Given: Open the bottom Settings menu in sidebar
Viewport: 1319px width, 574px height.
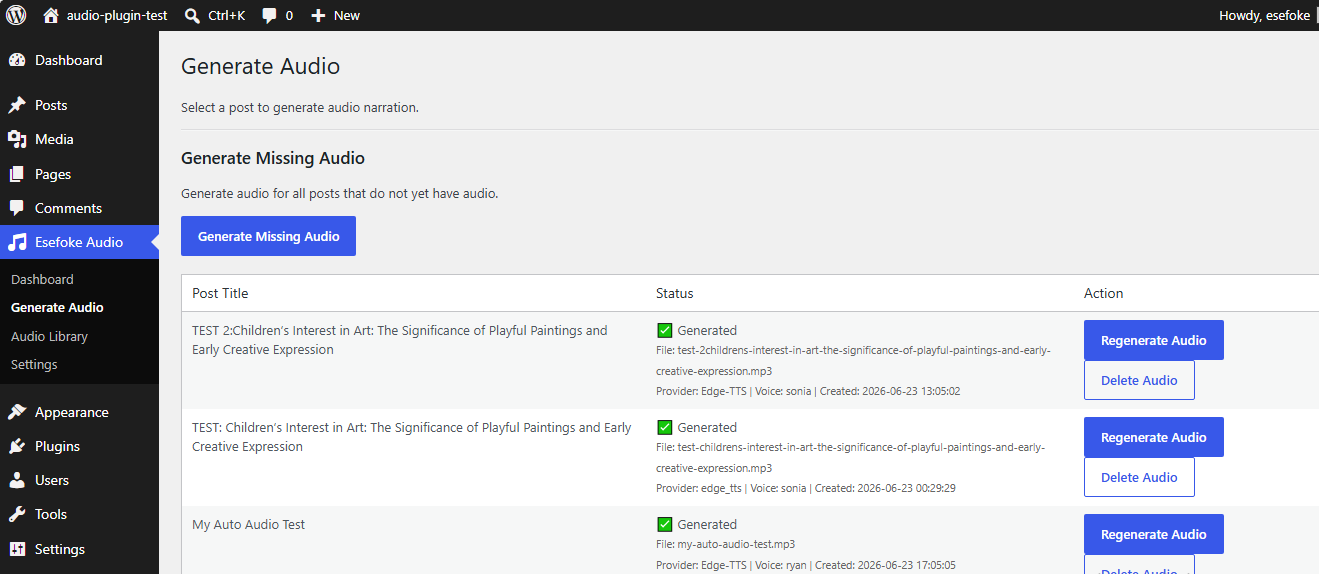Looking at the screenshot, I should pos(79,549).
